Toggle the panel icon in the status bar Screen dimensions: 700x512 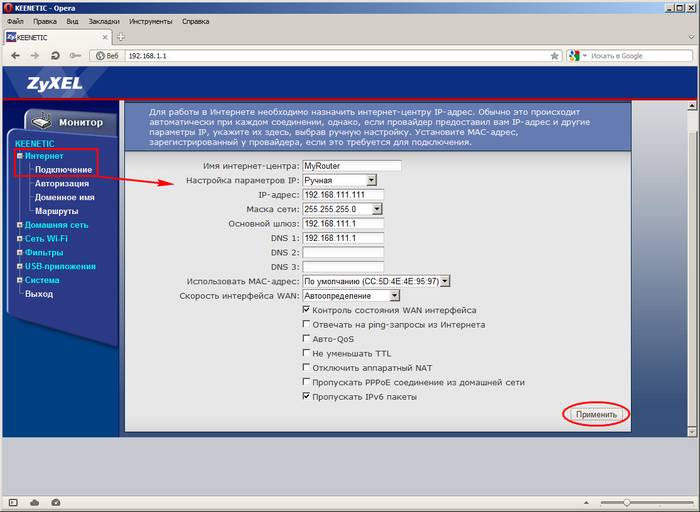(11, 501)
